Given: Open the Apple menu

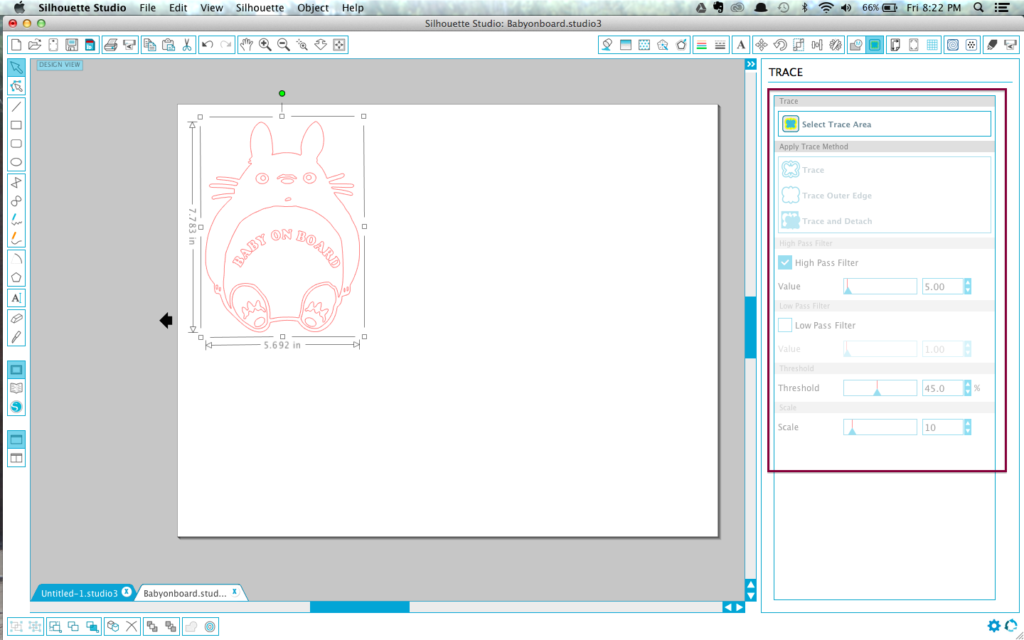Looking at the screenshot, I should tap(18, 8).
